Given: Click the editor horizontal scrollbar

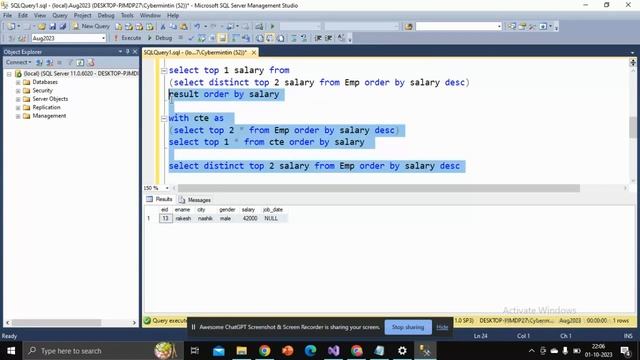Looking at the screenshot, I should click(378, 188).
